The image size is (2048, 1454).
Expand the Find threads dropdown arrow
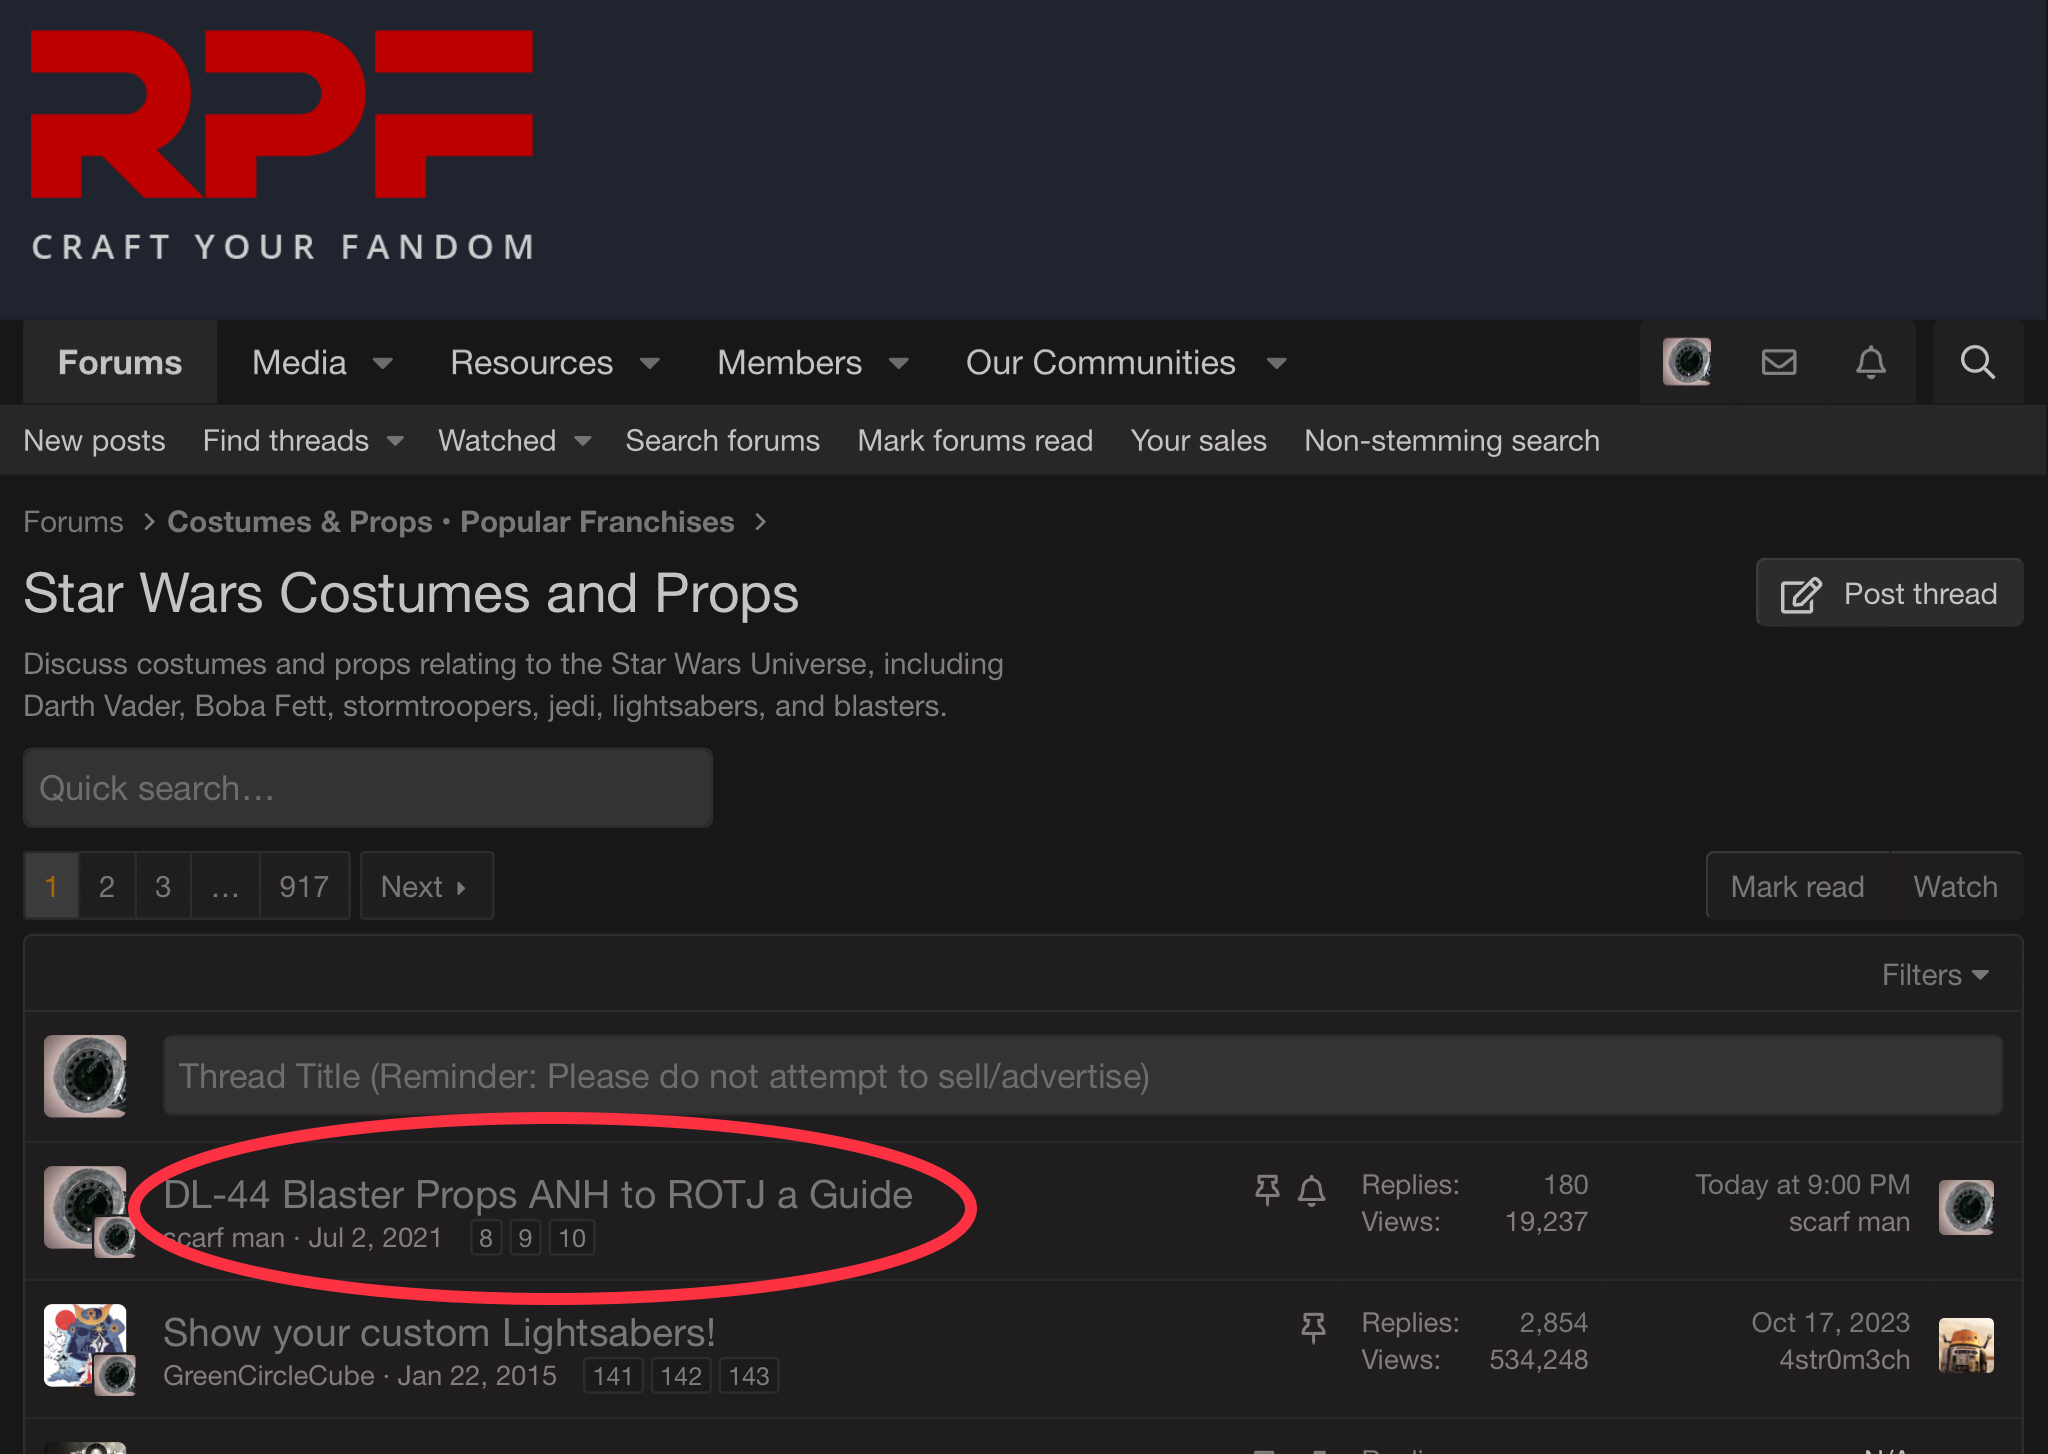coord(396,441)
